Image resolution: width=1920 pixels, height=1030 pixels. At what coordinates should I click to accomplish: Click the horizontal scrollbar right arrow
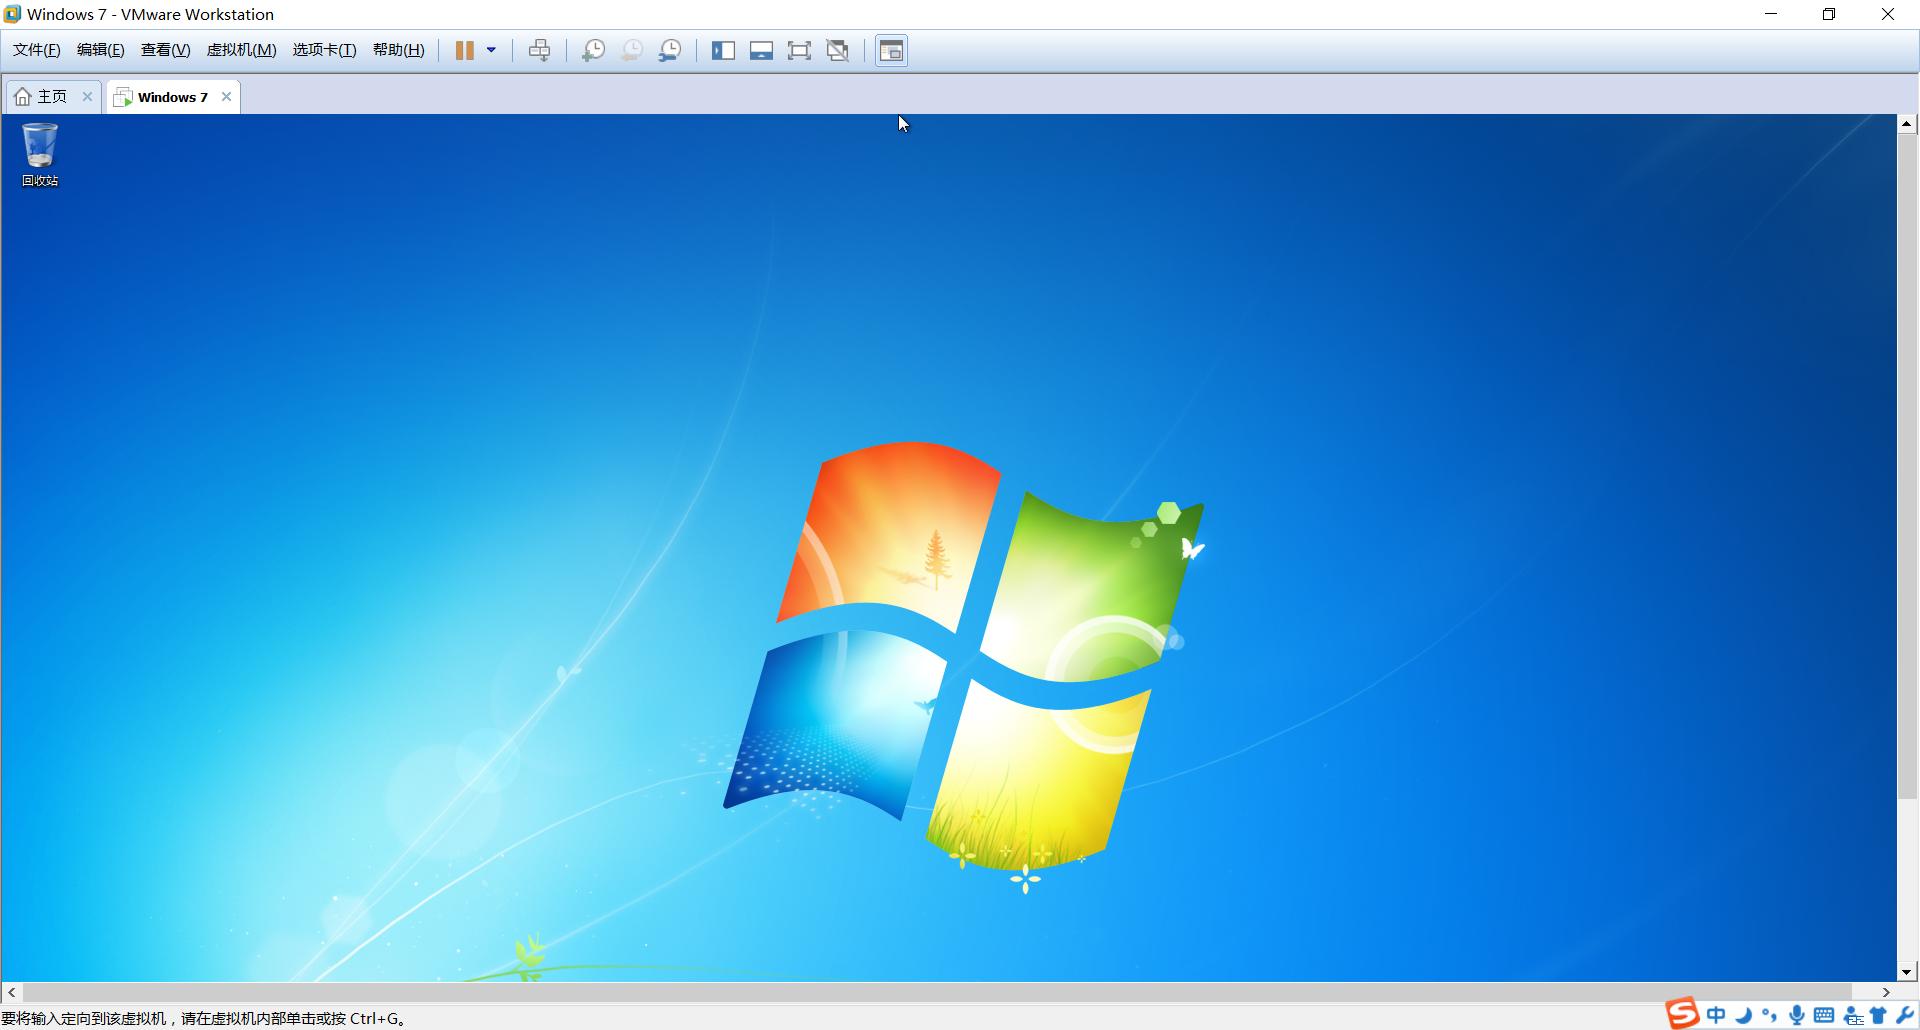[x=1886, y=993]
